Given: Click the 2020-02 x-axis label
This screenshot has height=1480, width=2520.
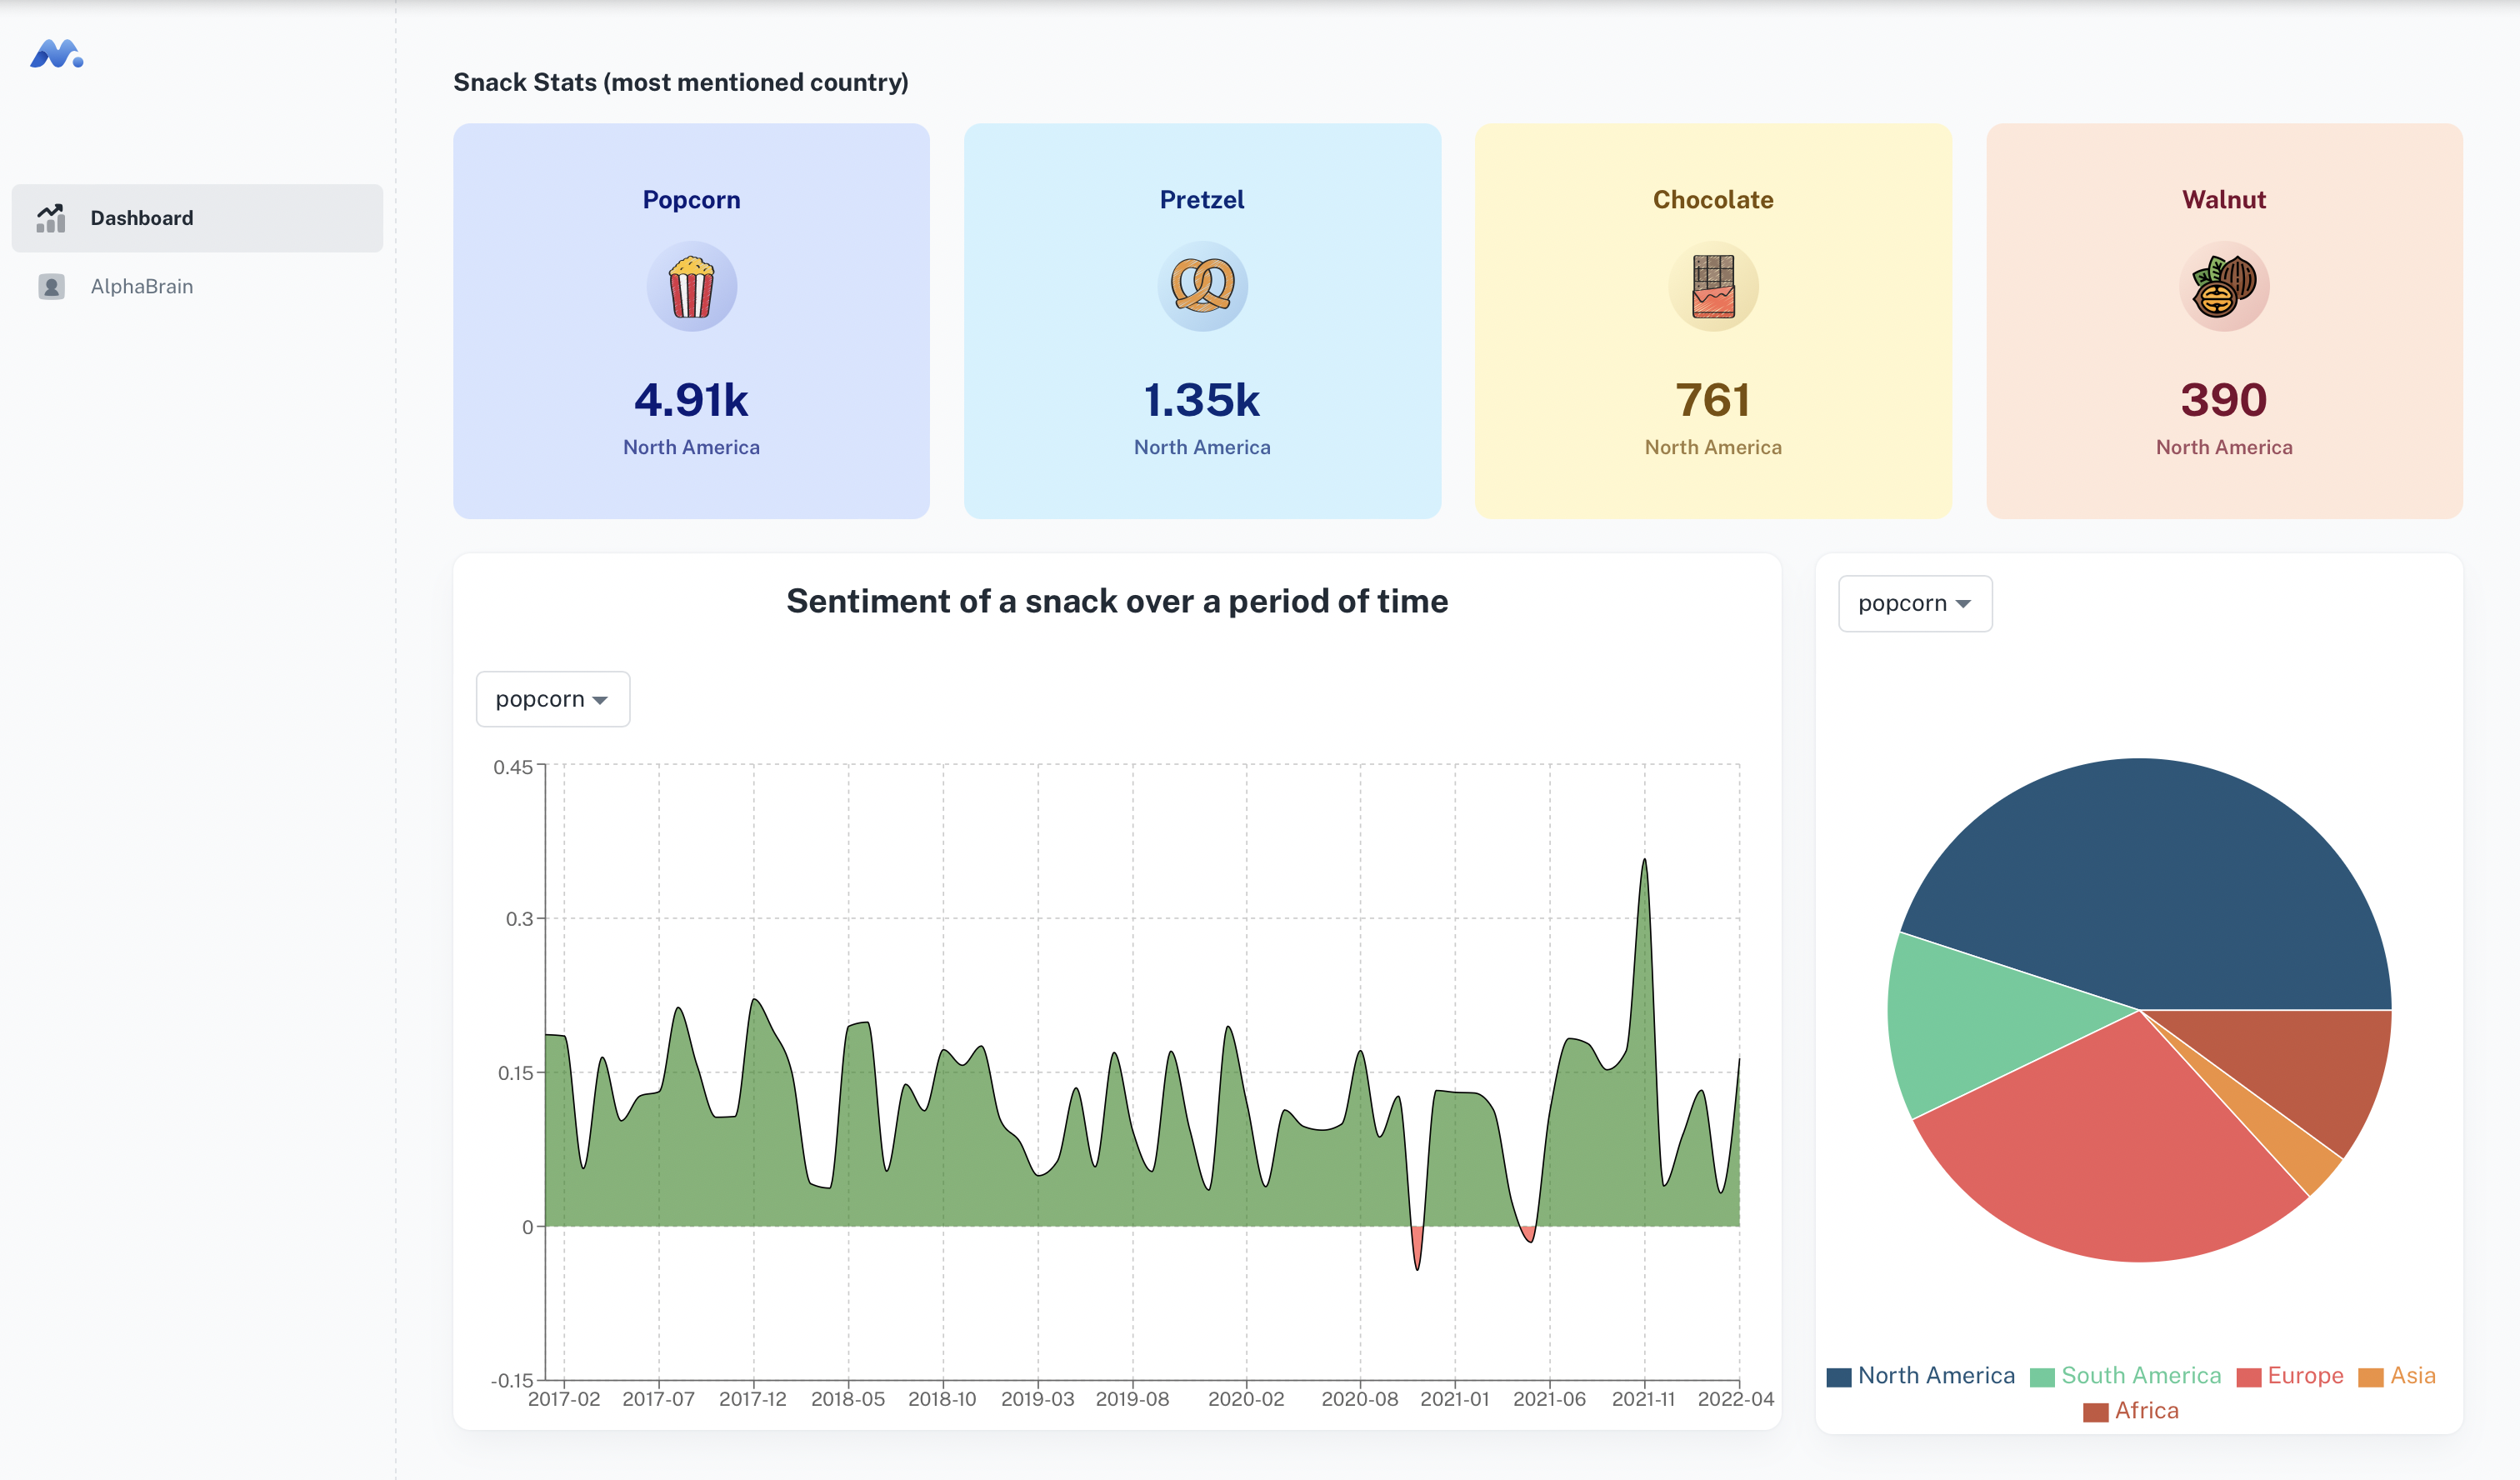Looking at the screenshot, I should pos(1246,1399).
